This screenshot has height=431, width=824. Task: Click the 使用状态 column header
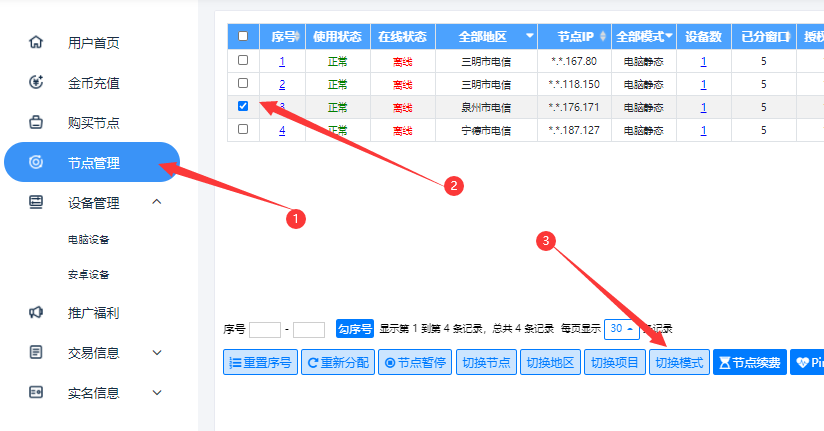pos(338,36)
